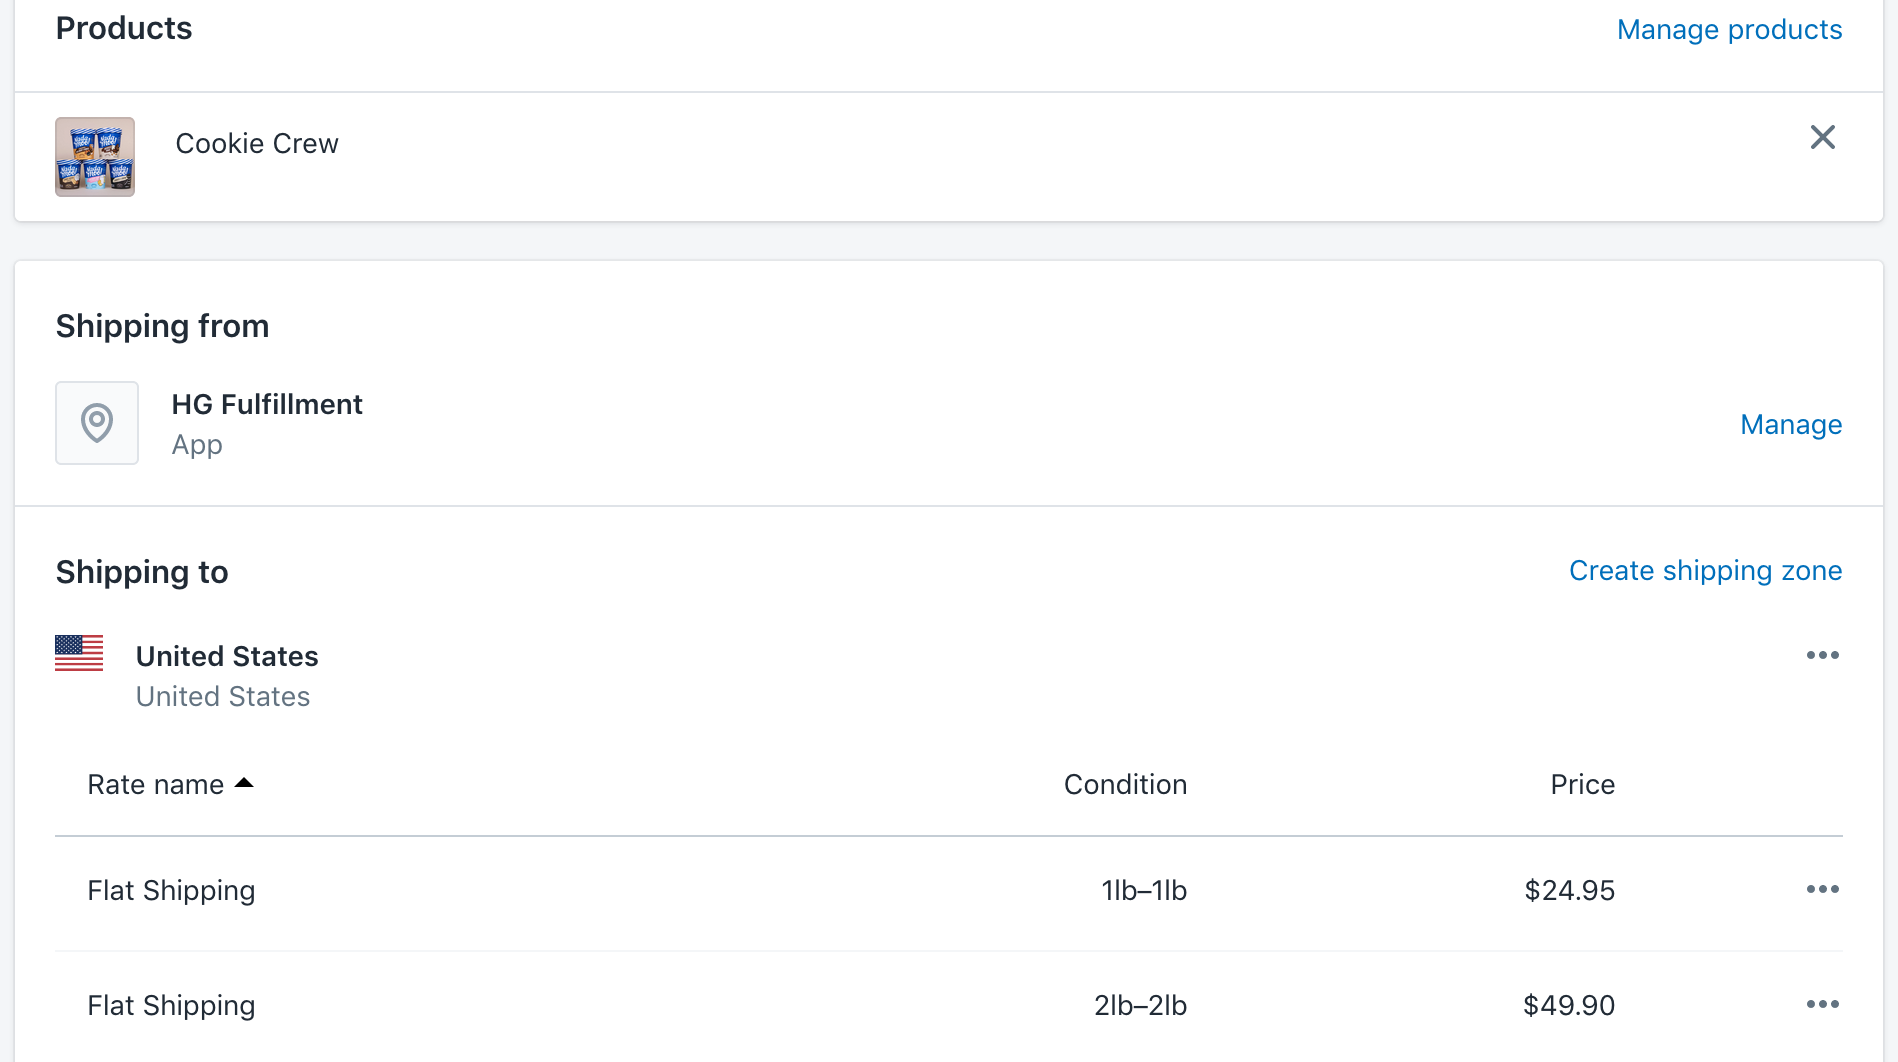1898x1062 pixels.
Task: Click the United States flag icon
Action: 79,653
